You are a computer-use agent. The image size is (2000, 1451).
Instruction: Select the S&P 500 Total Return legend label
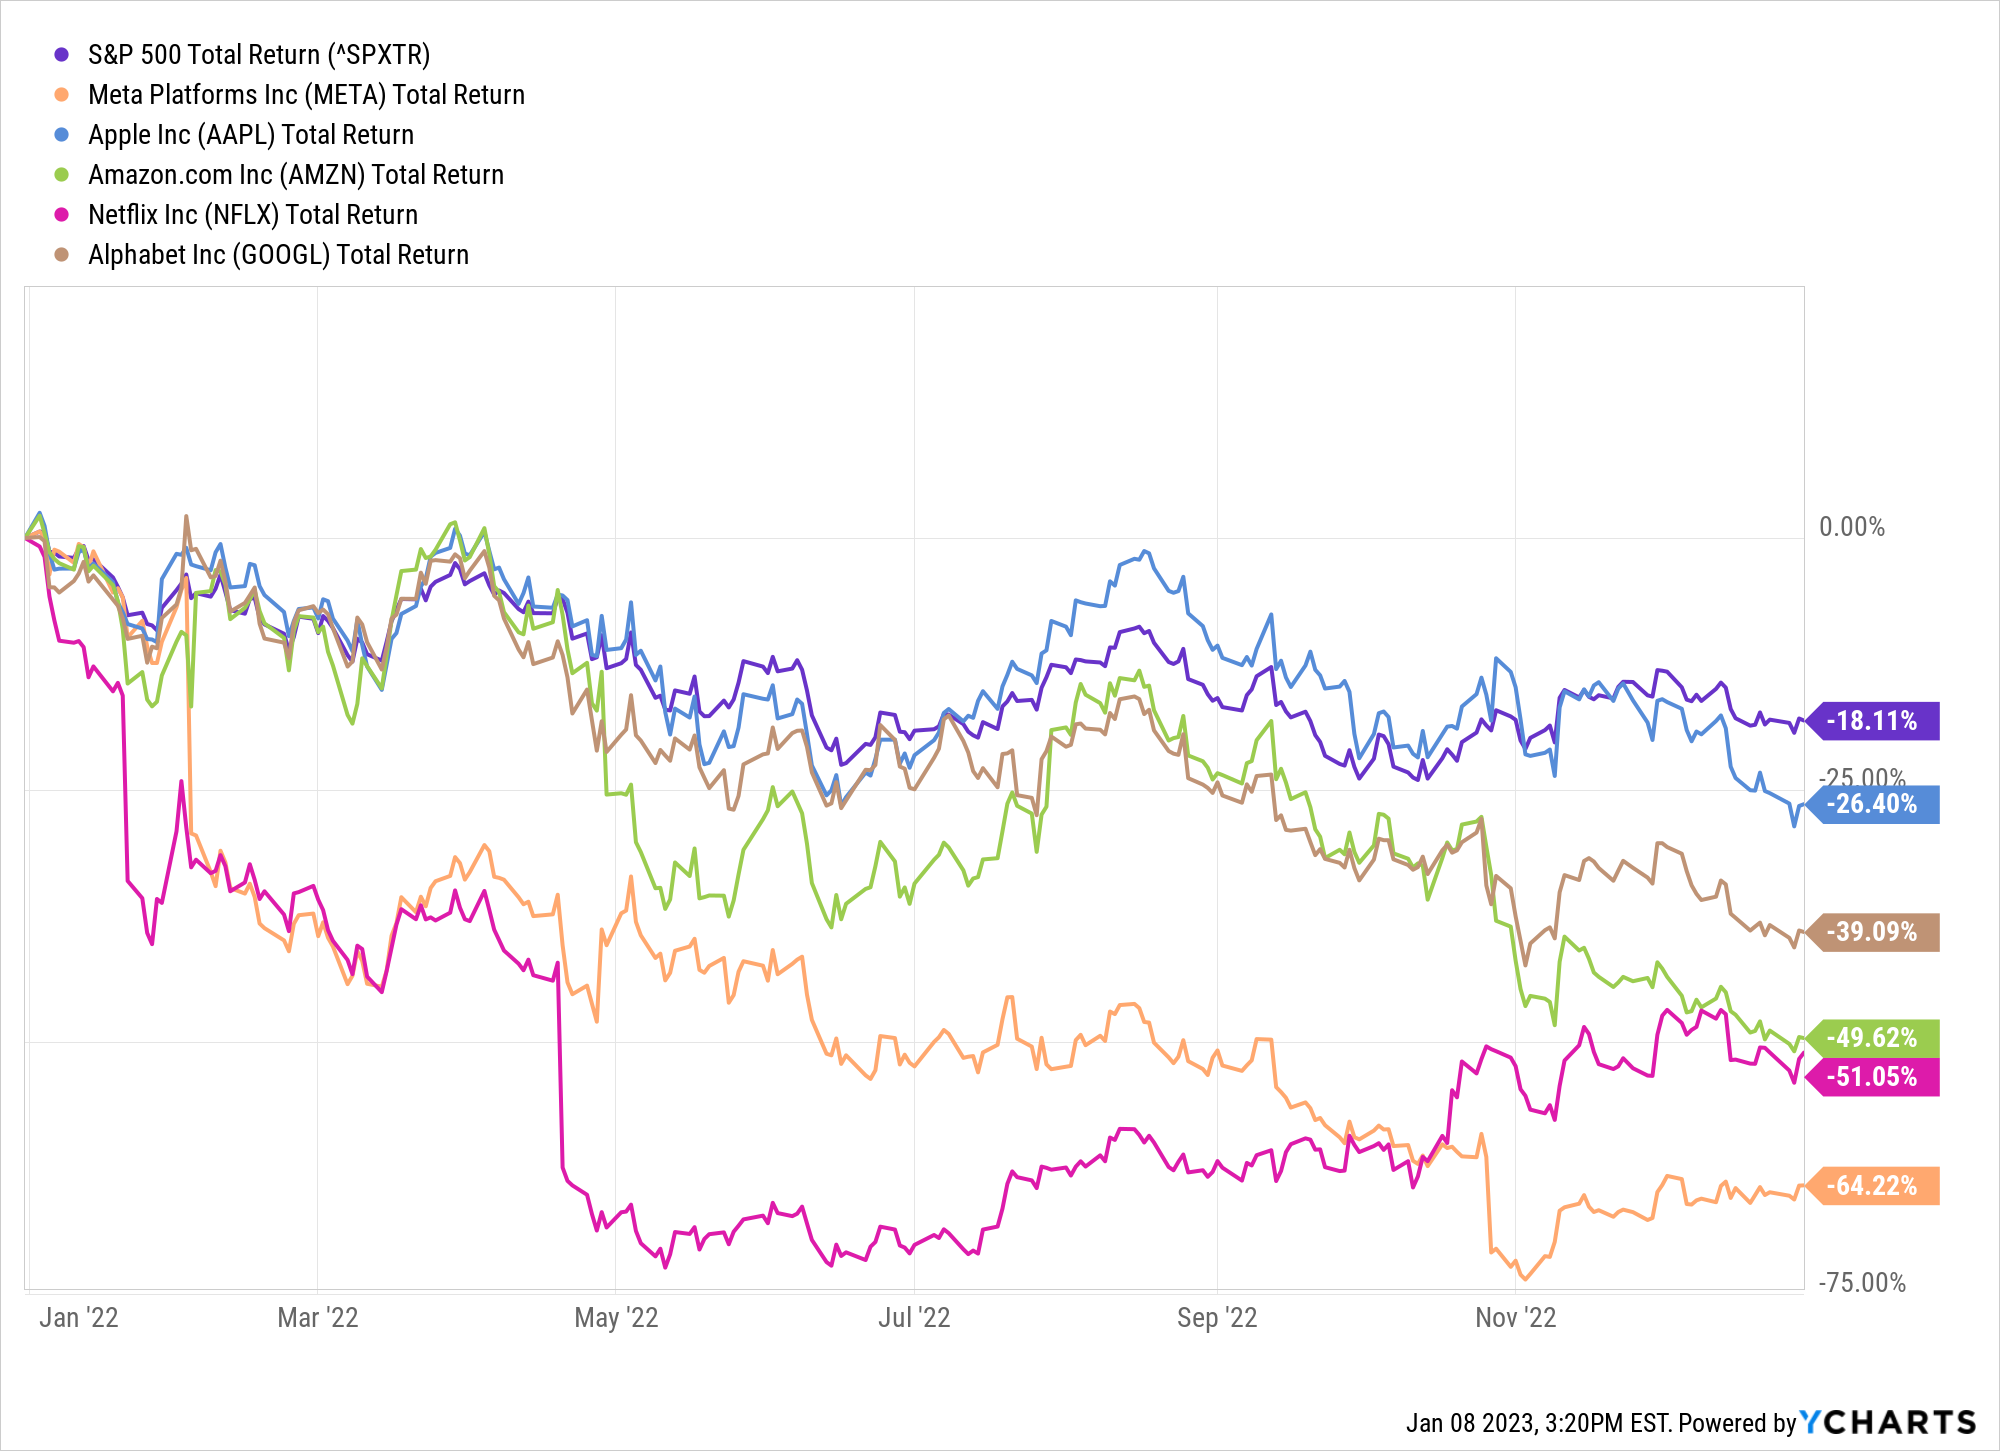(259, 54)
